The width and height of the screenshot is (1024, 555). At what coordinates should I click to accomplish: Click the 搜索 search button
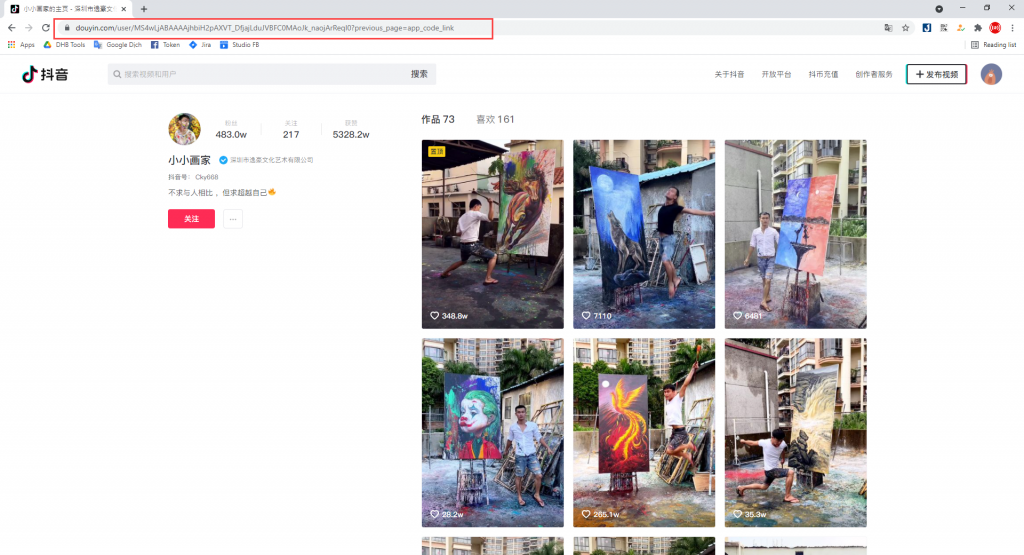[x=419, y=74]
